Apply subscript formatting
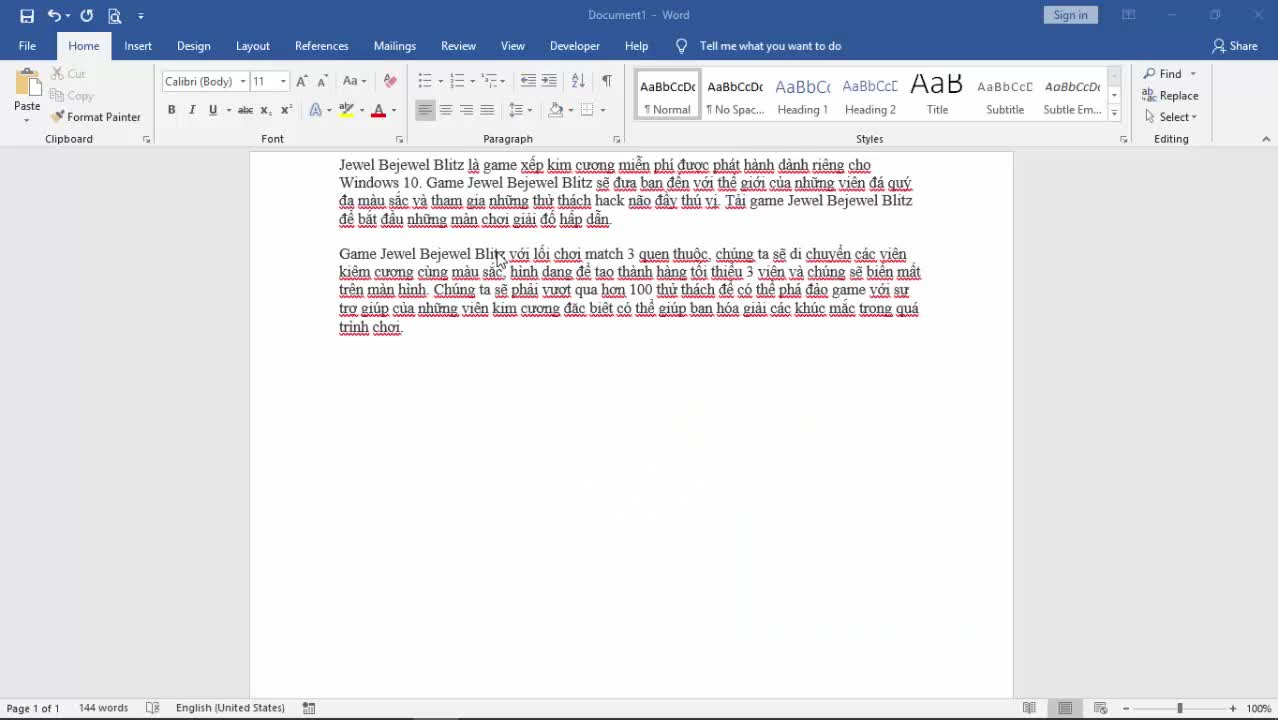This screenshot has width=1278, height=720. click(x=266, y=110)
